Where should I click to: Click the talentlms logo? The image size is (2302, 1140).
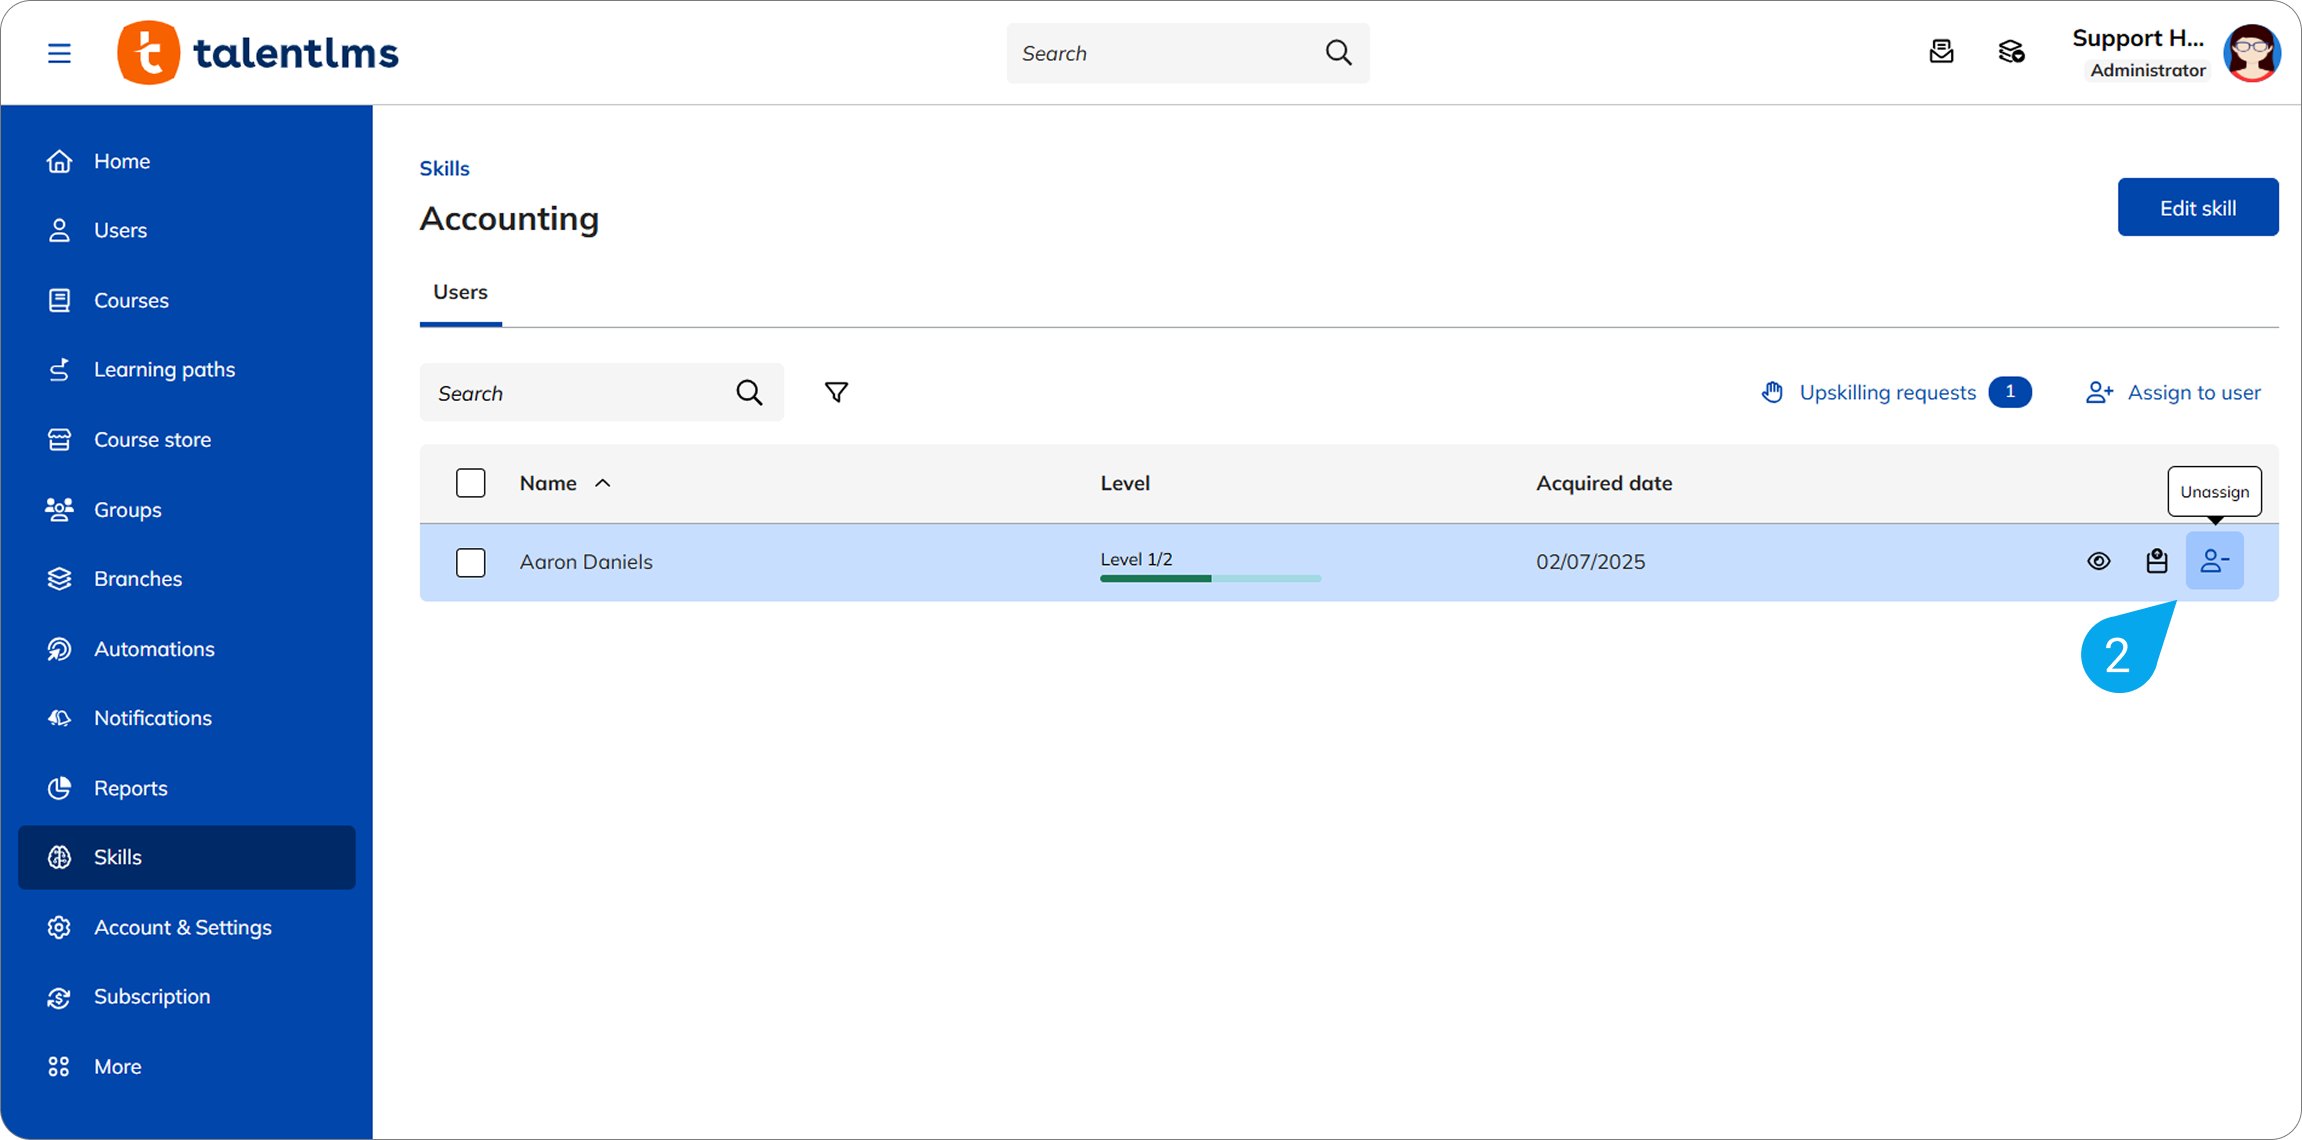258,53
